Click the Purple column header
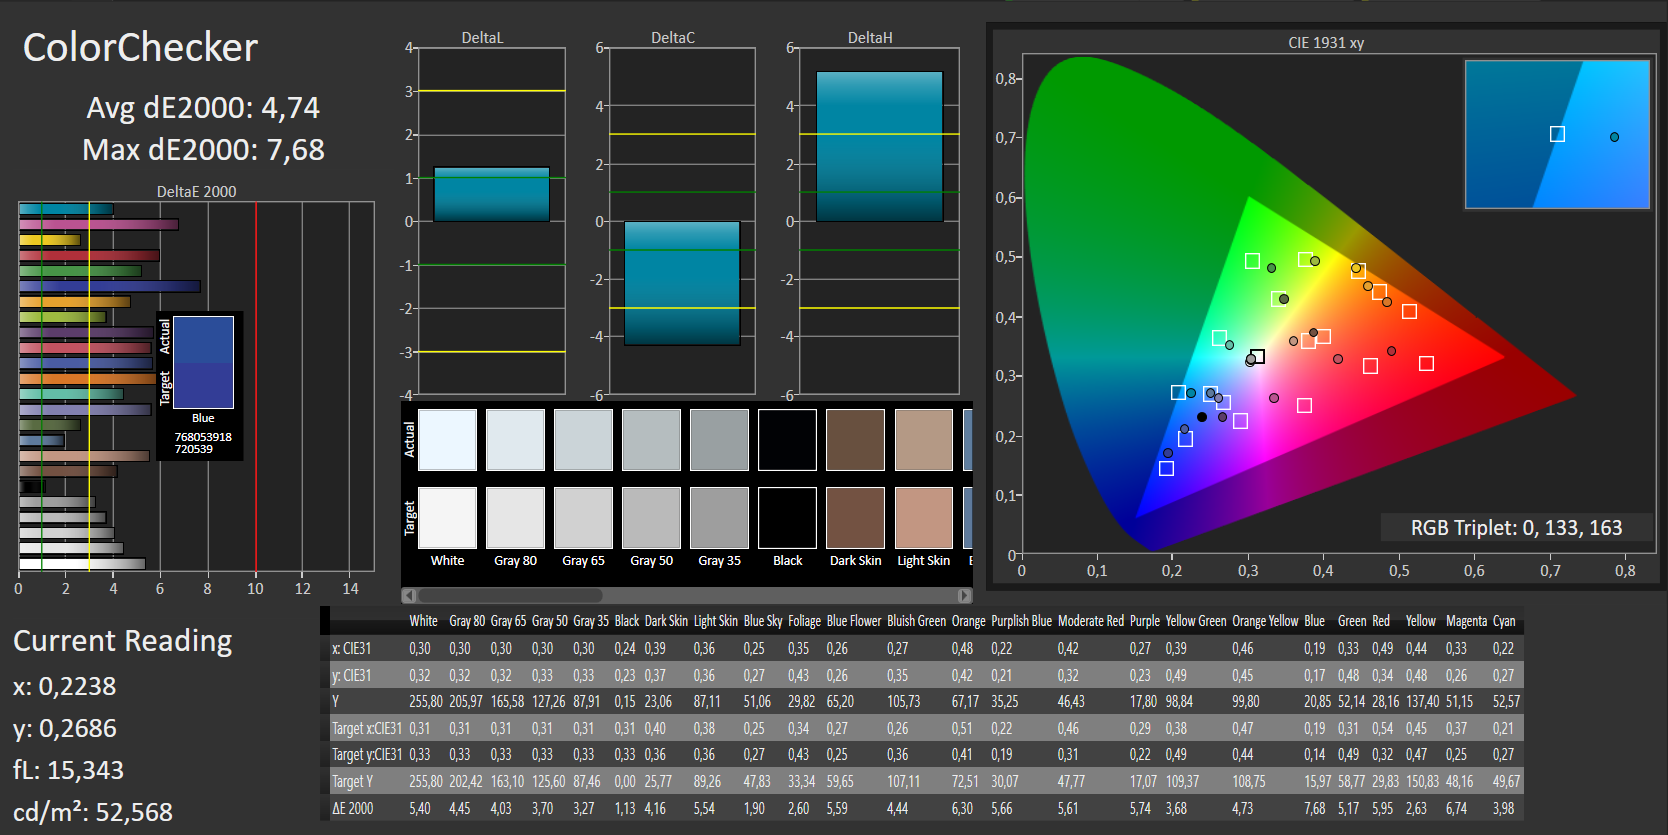The width and height of the screenshot is (1668, 835). click(1144, 621)
